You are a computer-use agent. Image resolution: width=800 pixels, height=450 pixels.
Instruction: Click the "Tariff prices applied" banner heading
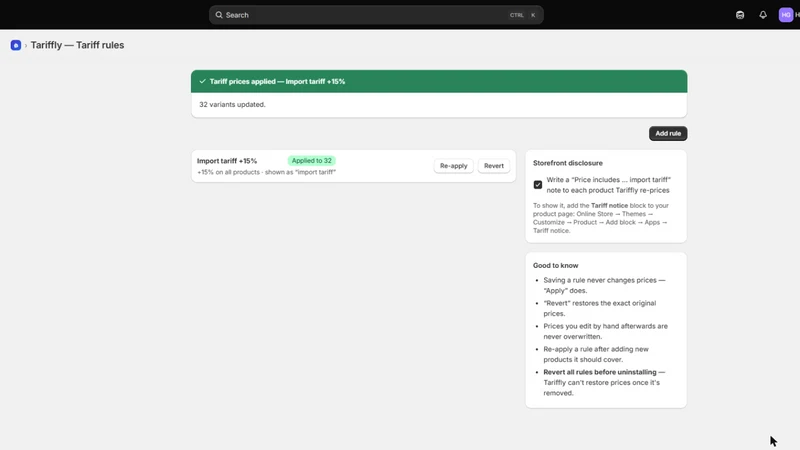pyautogui.click(x=277, y=81)
